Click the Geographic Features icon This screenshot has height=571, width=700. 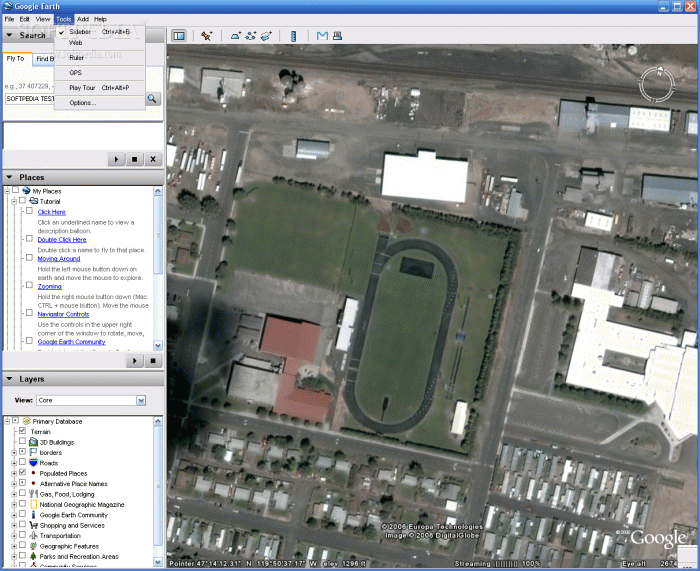33,546
